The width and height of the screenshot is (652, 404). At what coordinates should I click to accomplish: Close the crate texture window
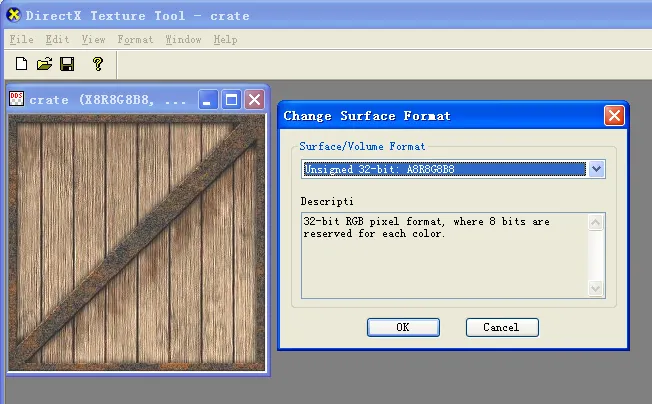(x=254, y=100)
